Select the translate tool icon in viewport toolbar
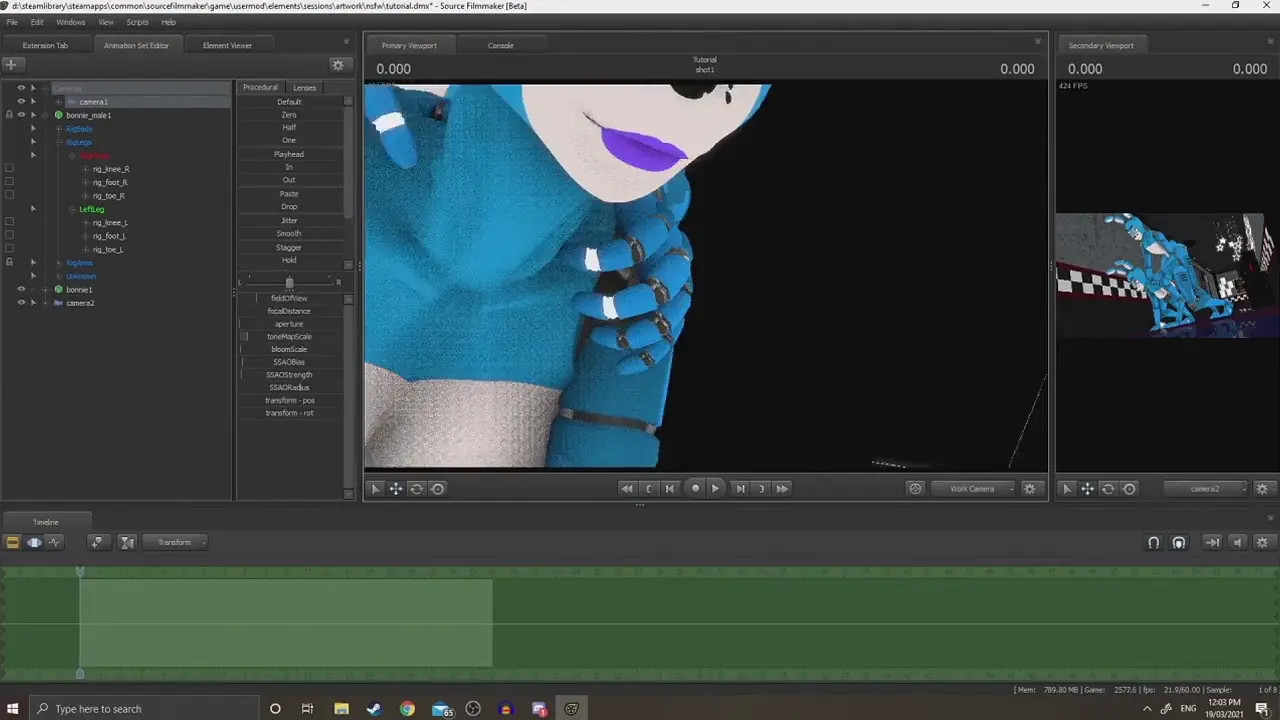1280x720 pixels. click(396, 488)
